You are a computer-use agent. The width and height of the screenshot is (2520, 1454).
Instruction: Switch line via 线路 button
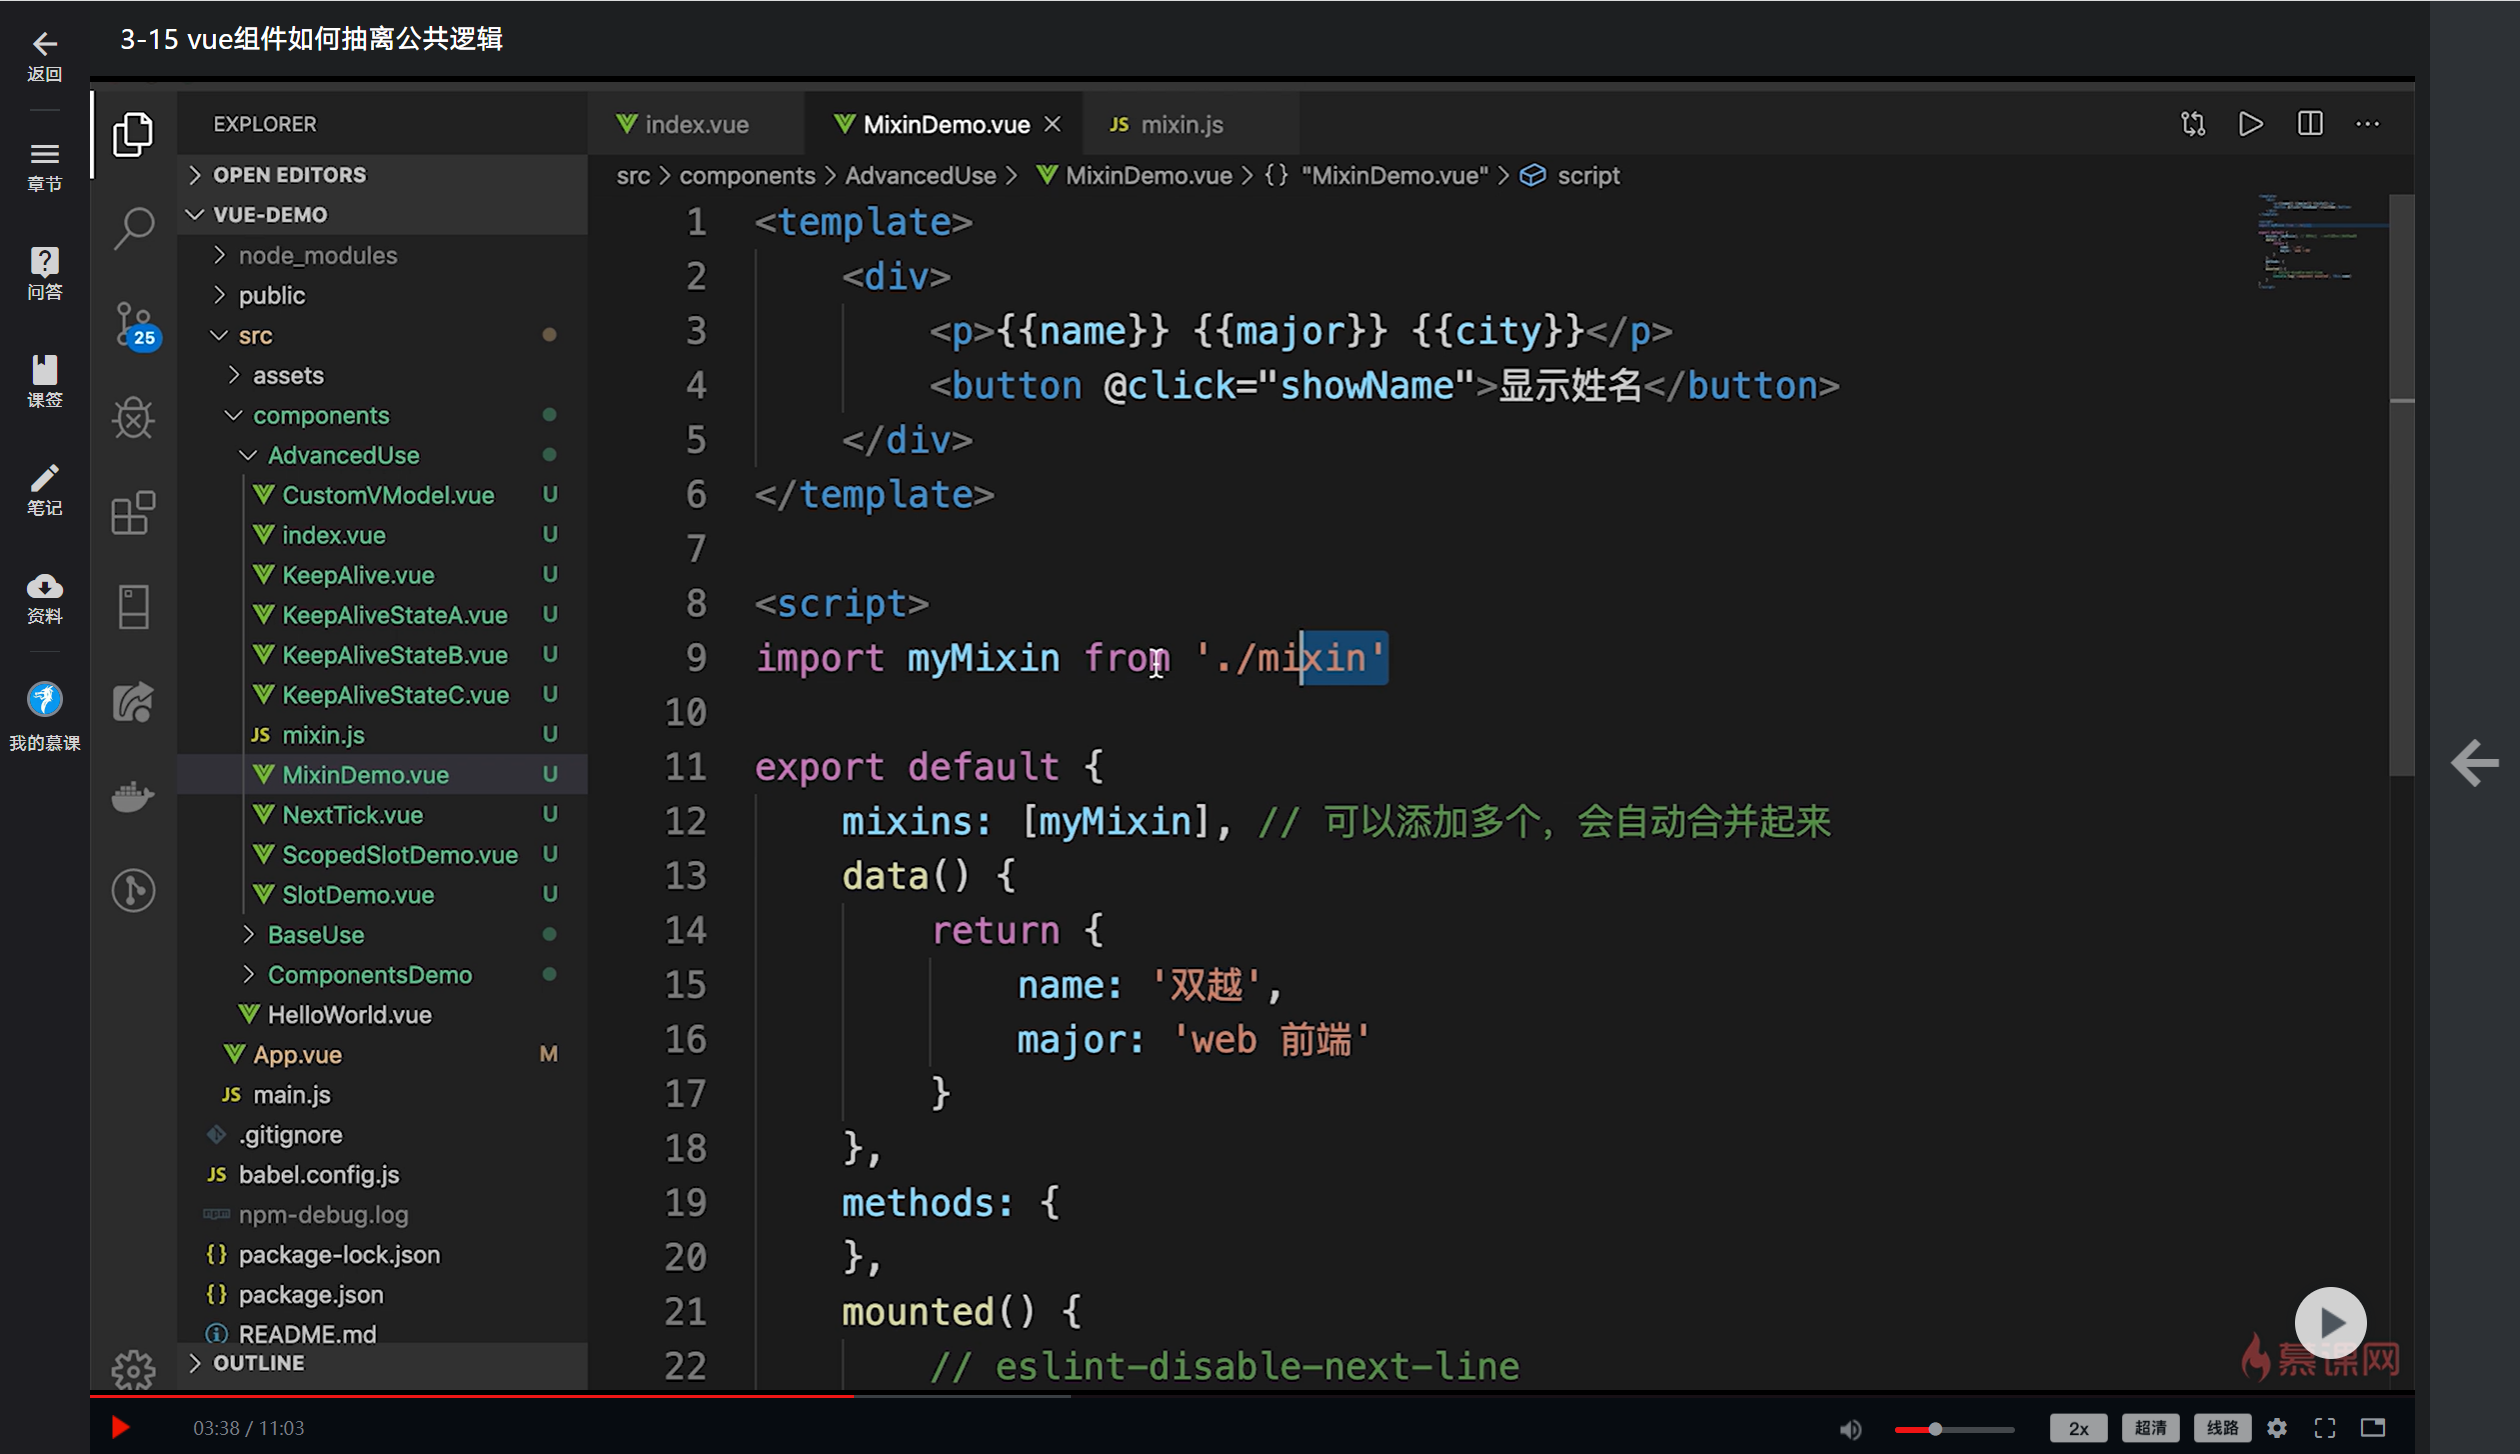[2222, 1428]
